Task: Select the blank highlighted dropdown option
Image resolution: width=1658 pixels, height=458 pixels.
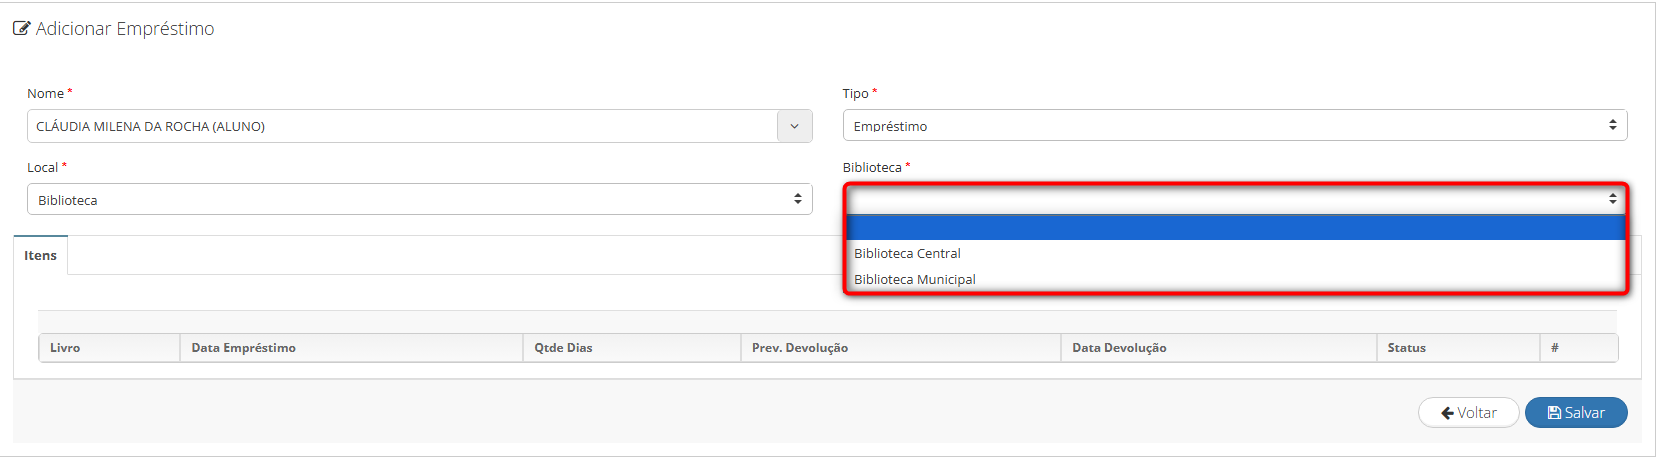Action: pos(1236,227)
